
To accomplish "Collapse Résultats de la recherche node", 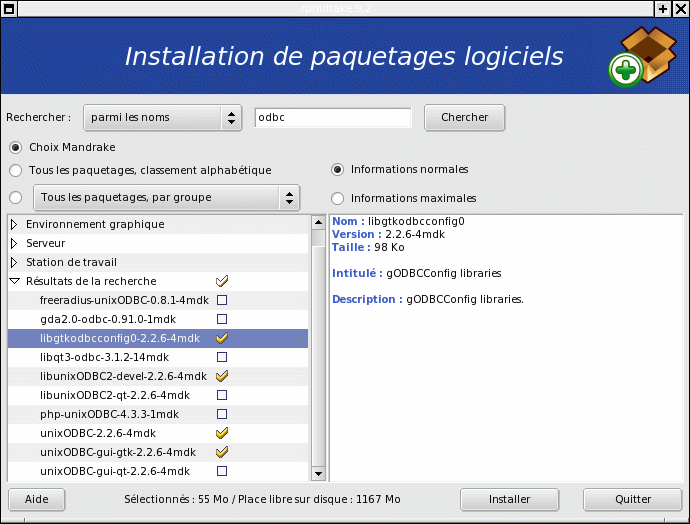I will tap(15, 281).
